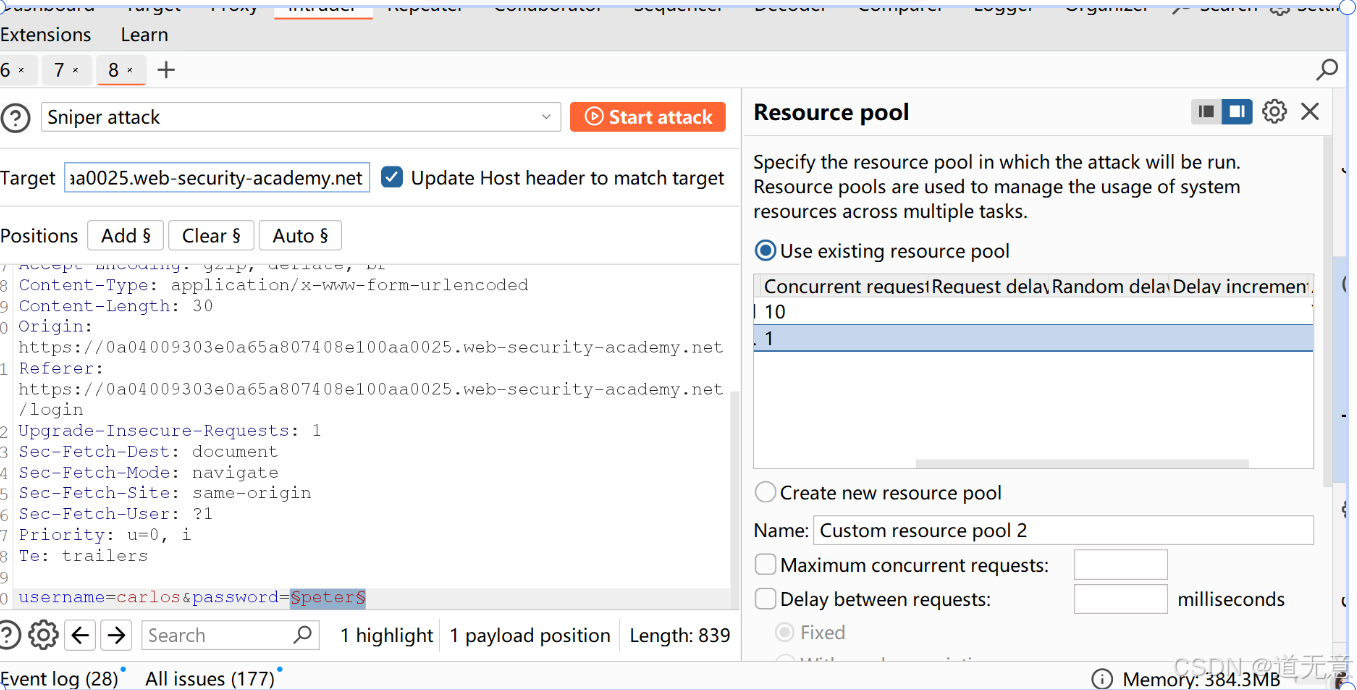Close the Resource pool panel
Screen dimensions: 1357x690
1310,112
